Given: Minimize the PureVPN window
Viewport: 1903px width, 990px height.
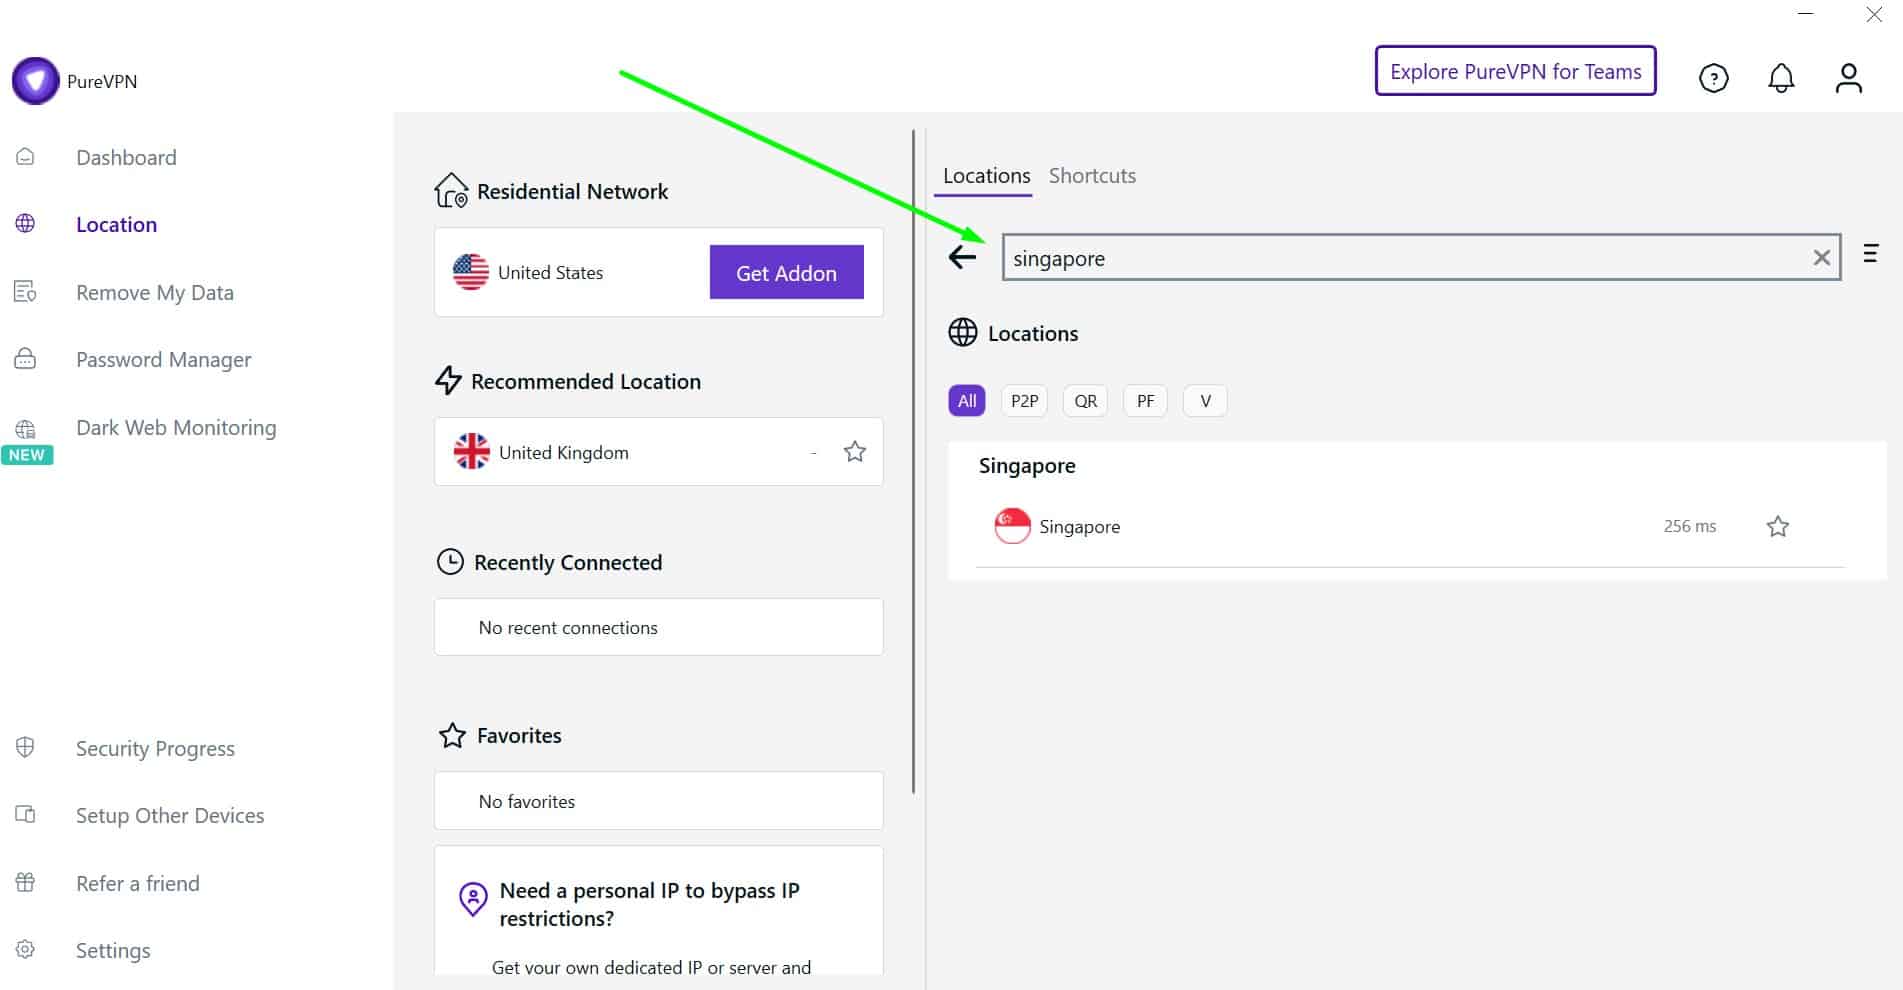Looking at the screenshot, I should click(x=1805, y=15).
